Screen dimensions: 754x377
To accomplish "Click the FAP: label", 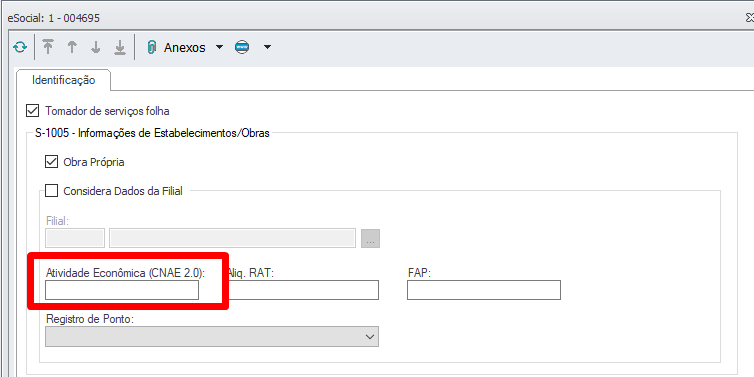I will [419, 273].
